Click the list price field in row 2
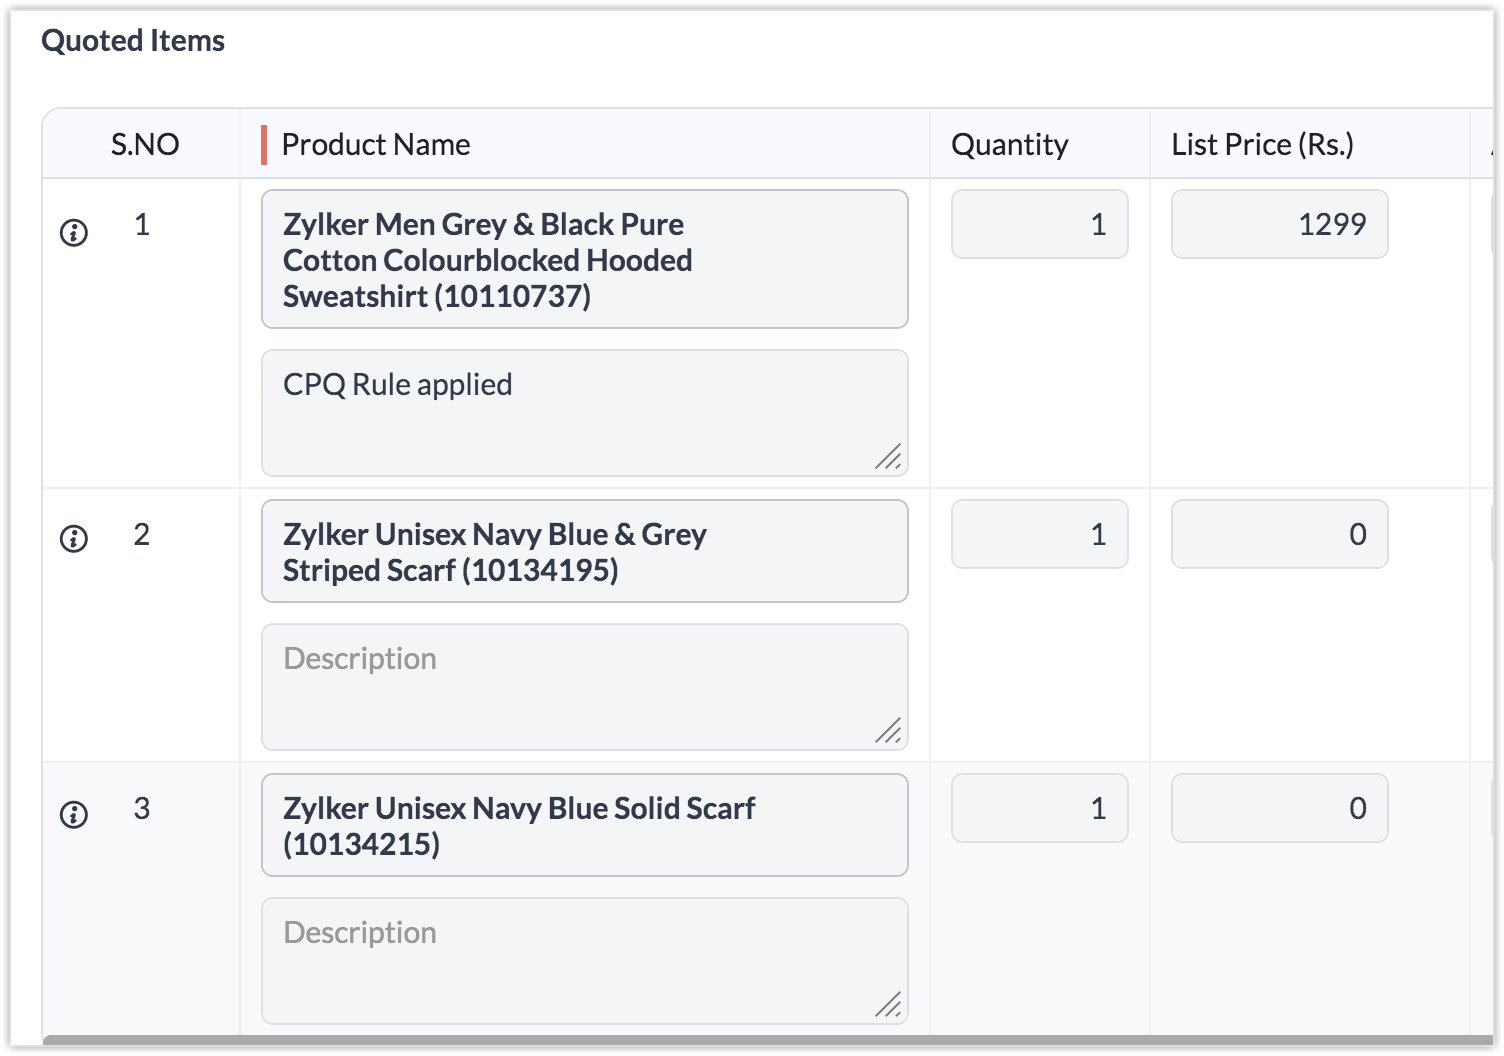This screenshot has width=1504, height=1056. (1279, 535)
